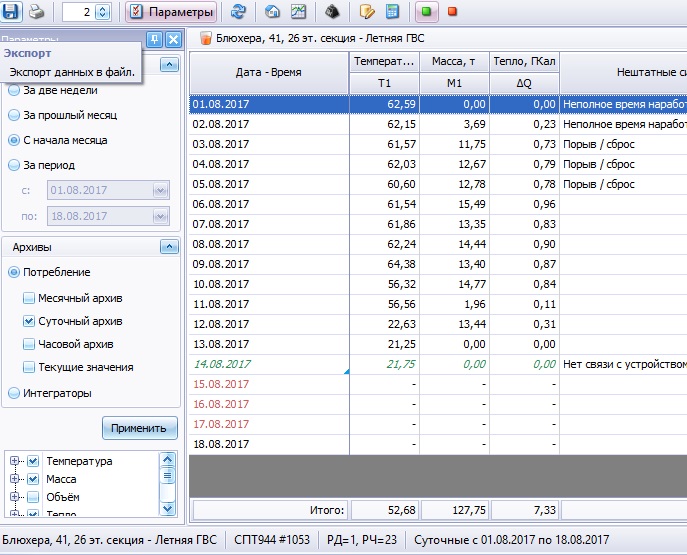Click heat cell 0,96

[x=524, y=204]
